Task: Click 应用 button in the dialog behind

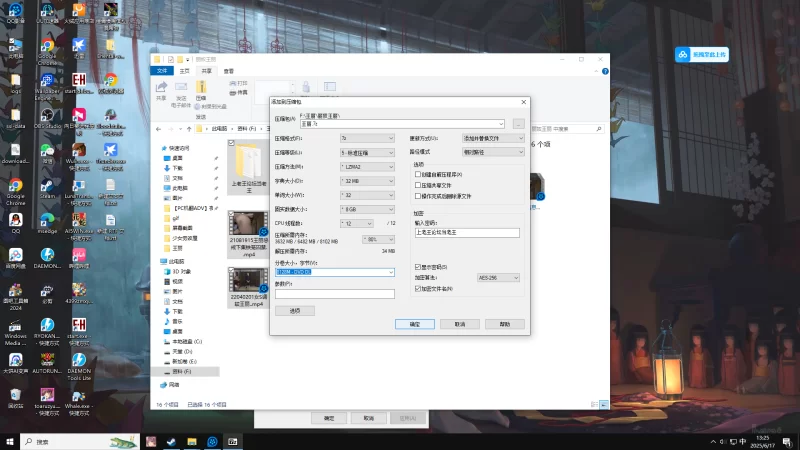Action: (408, 418)
